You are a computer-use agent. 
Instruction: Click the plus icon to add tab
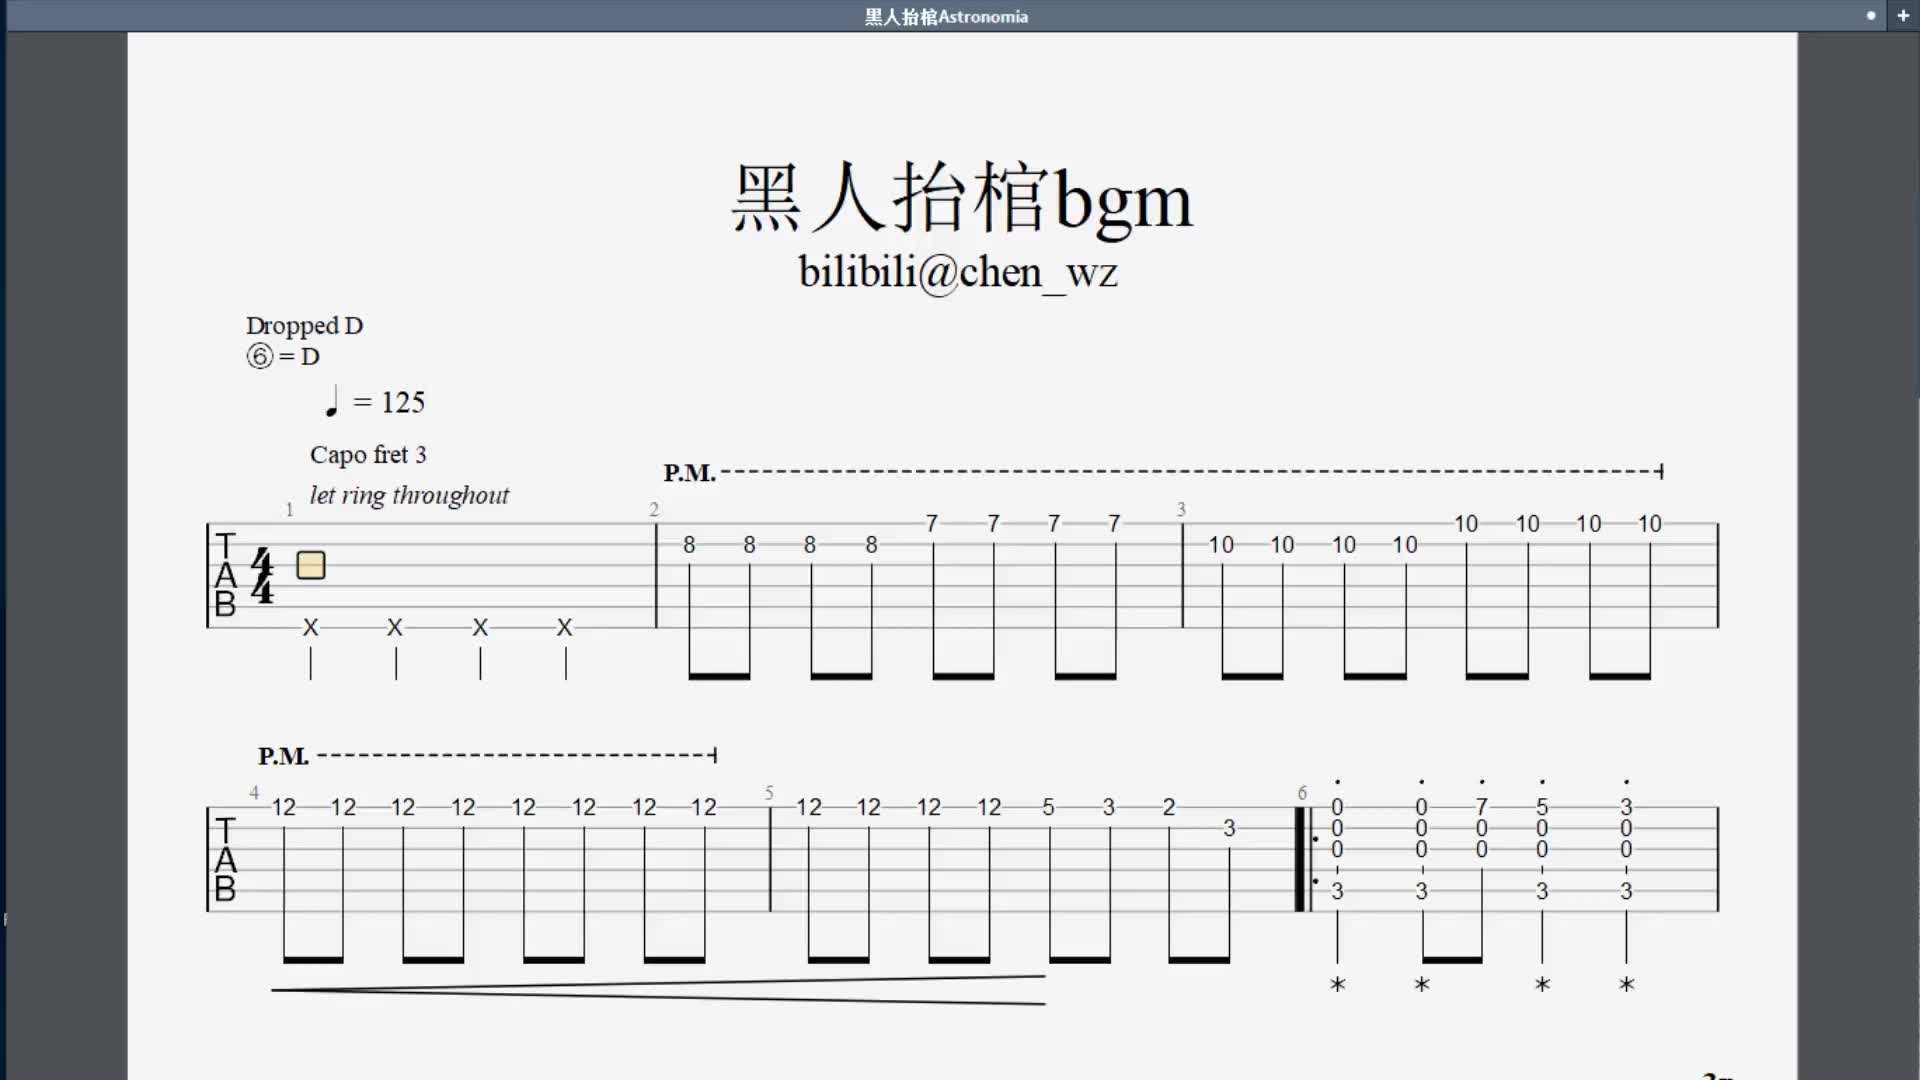coord(1903,16)
